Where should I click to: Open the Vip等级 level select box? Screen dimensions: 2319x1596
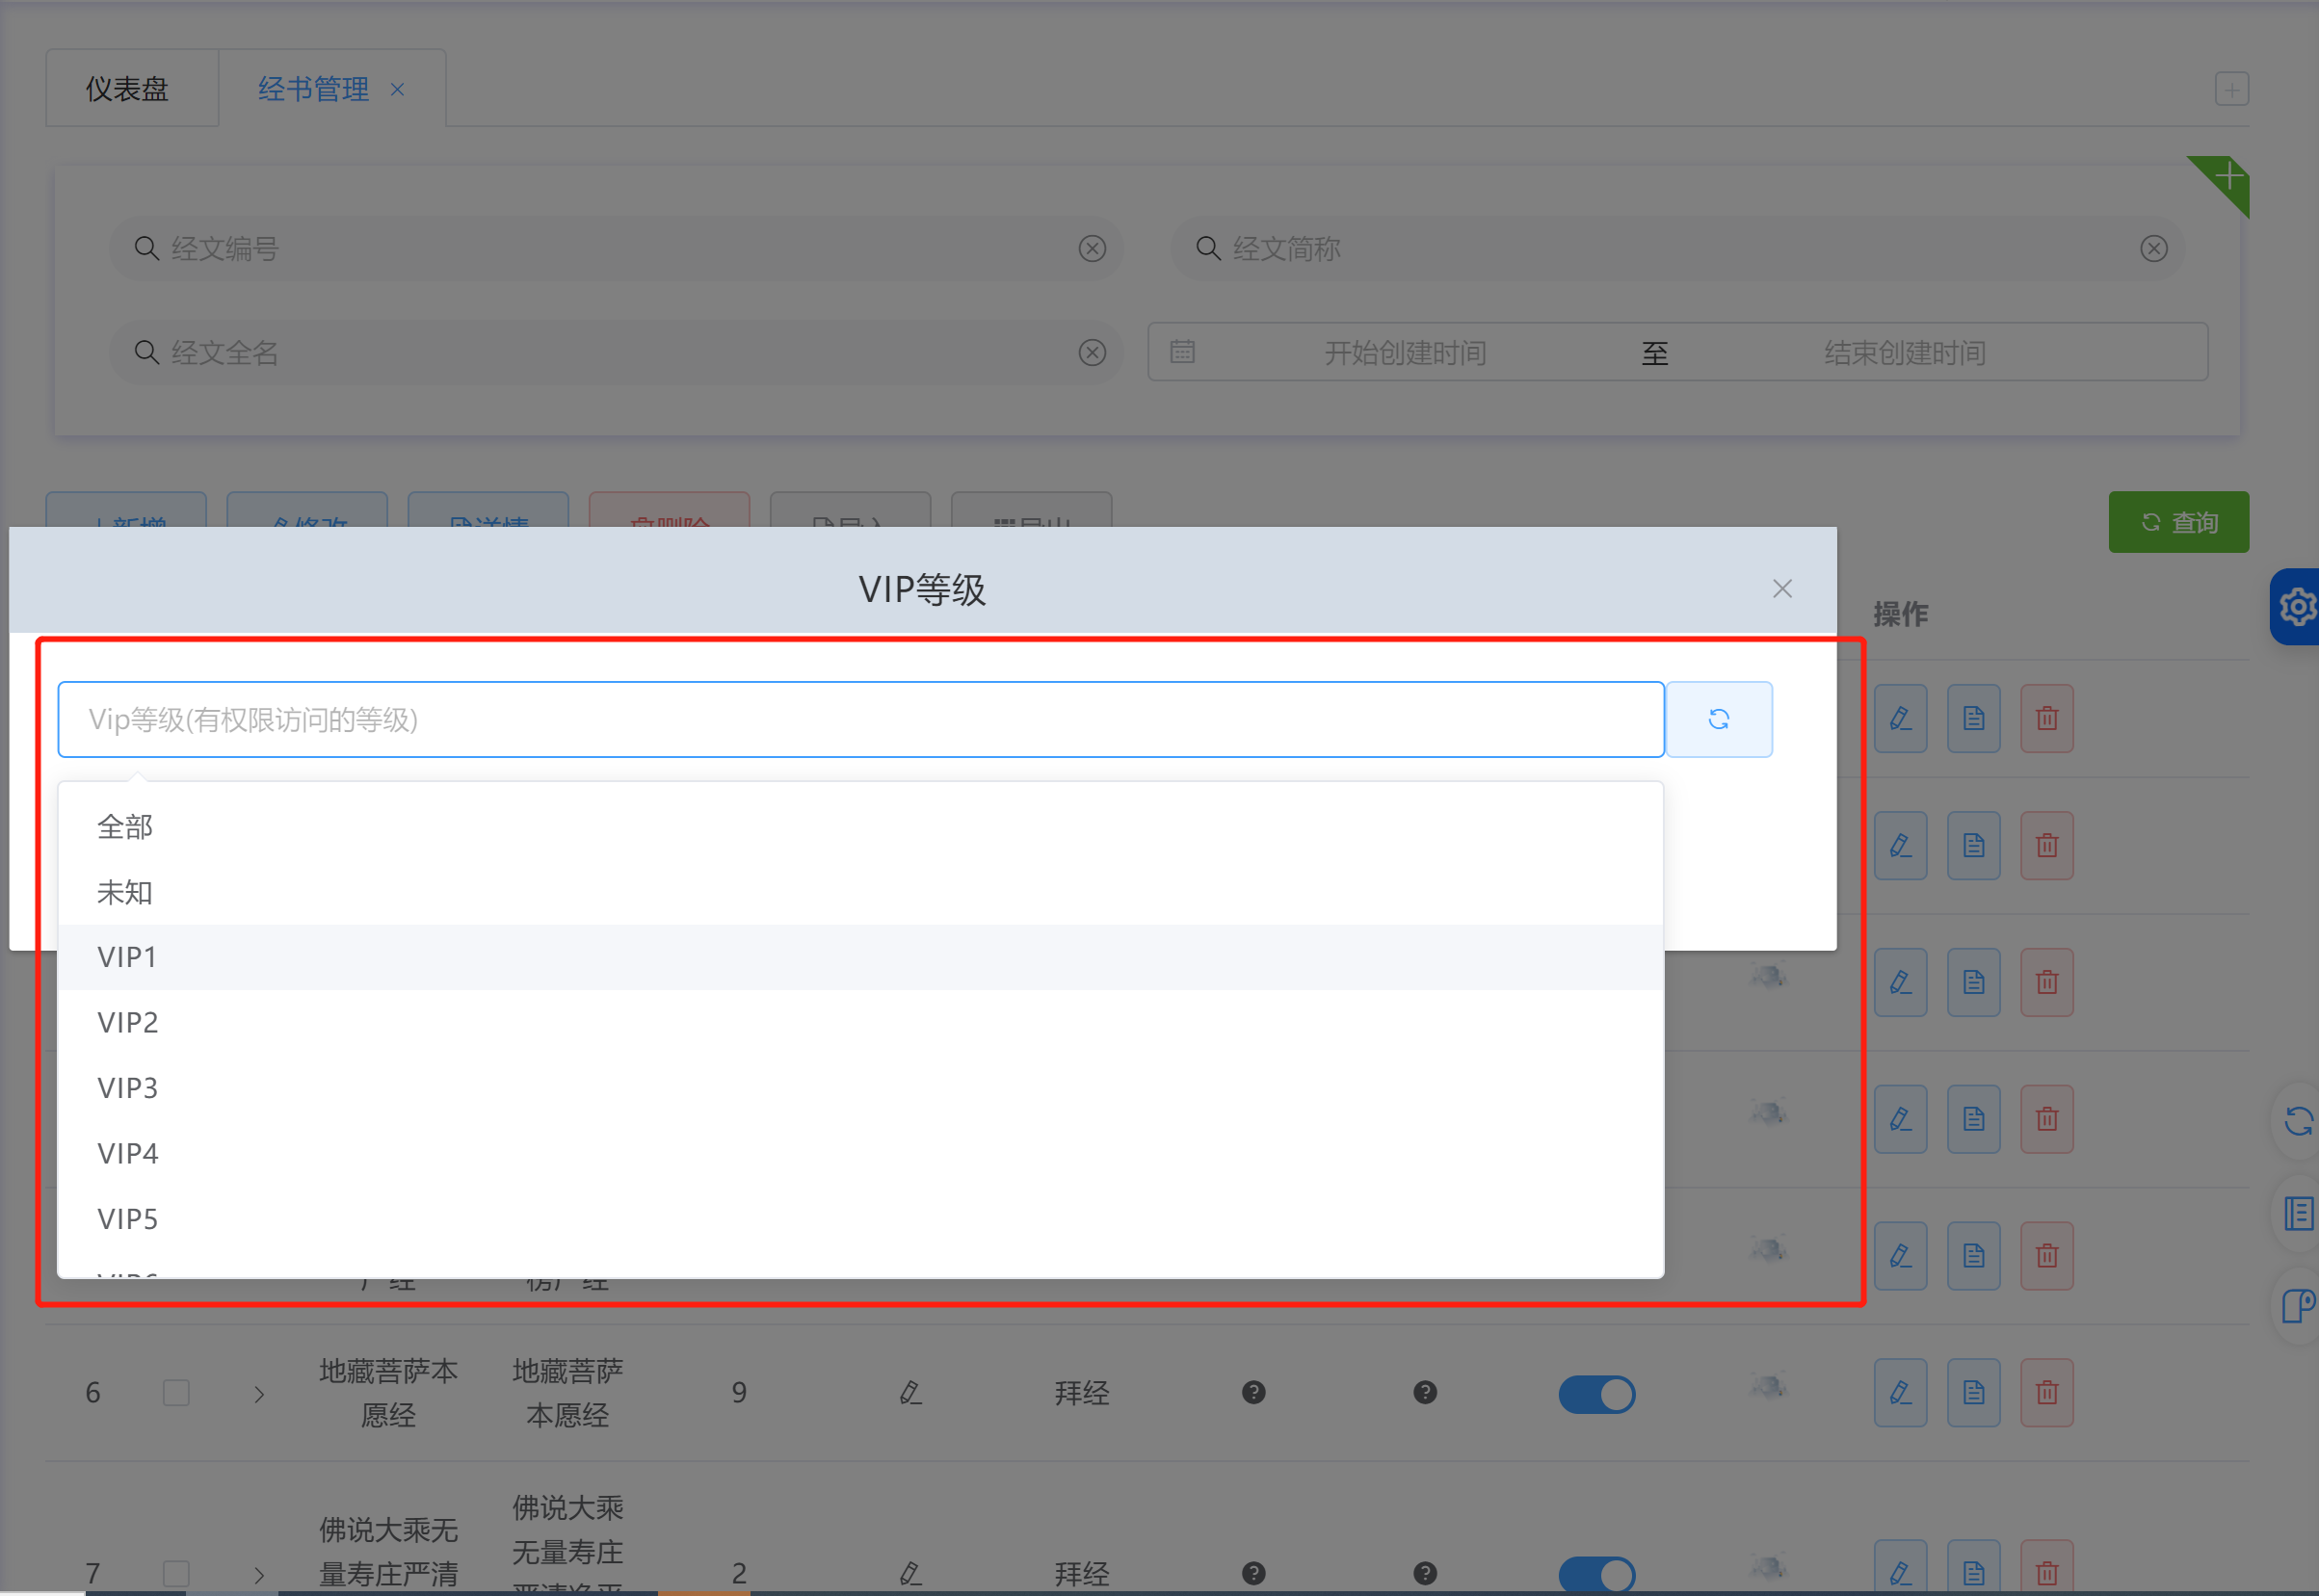coord(861,719)
